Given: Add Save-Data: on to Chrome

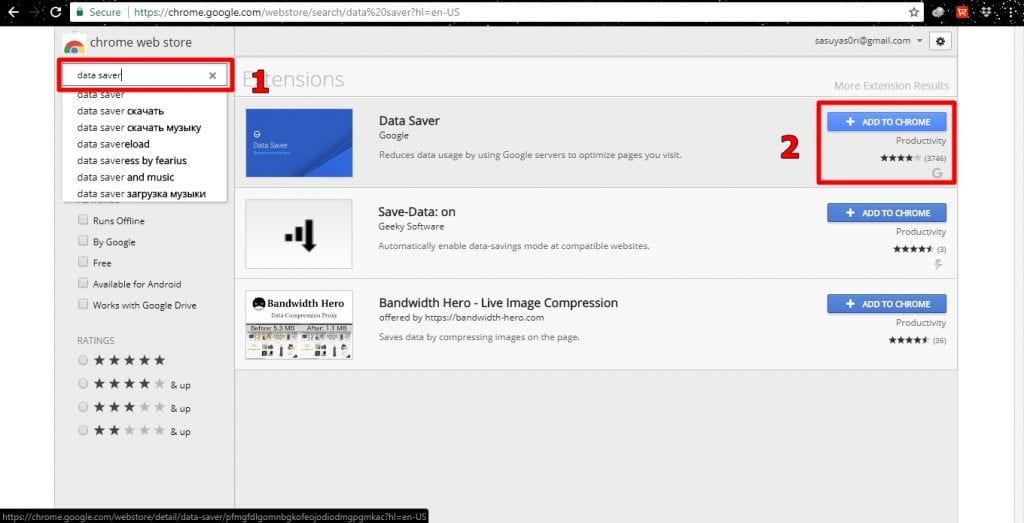Looking at the screenshot, I should tap(886, 213).
